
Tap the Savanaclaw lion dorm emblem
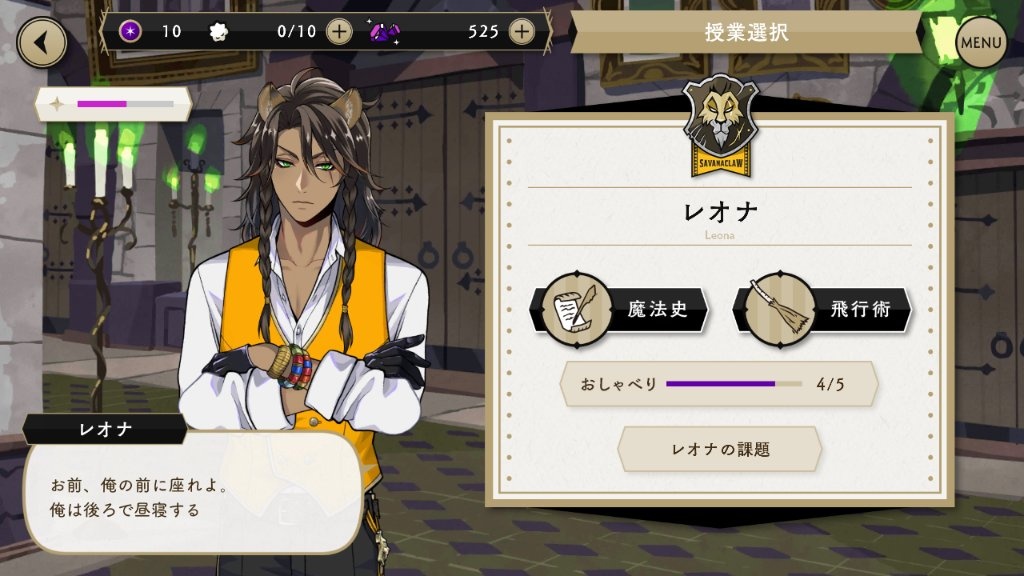(720, 127)
